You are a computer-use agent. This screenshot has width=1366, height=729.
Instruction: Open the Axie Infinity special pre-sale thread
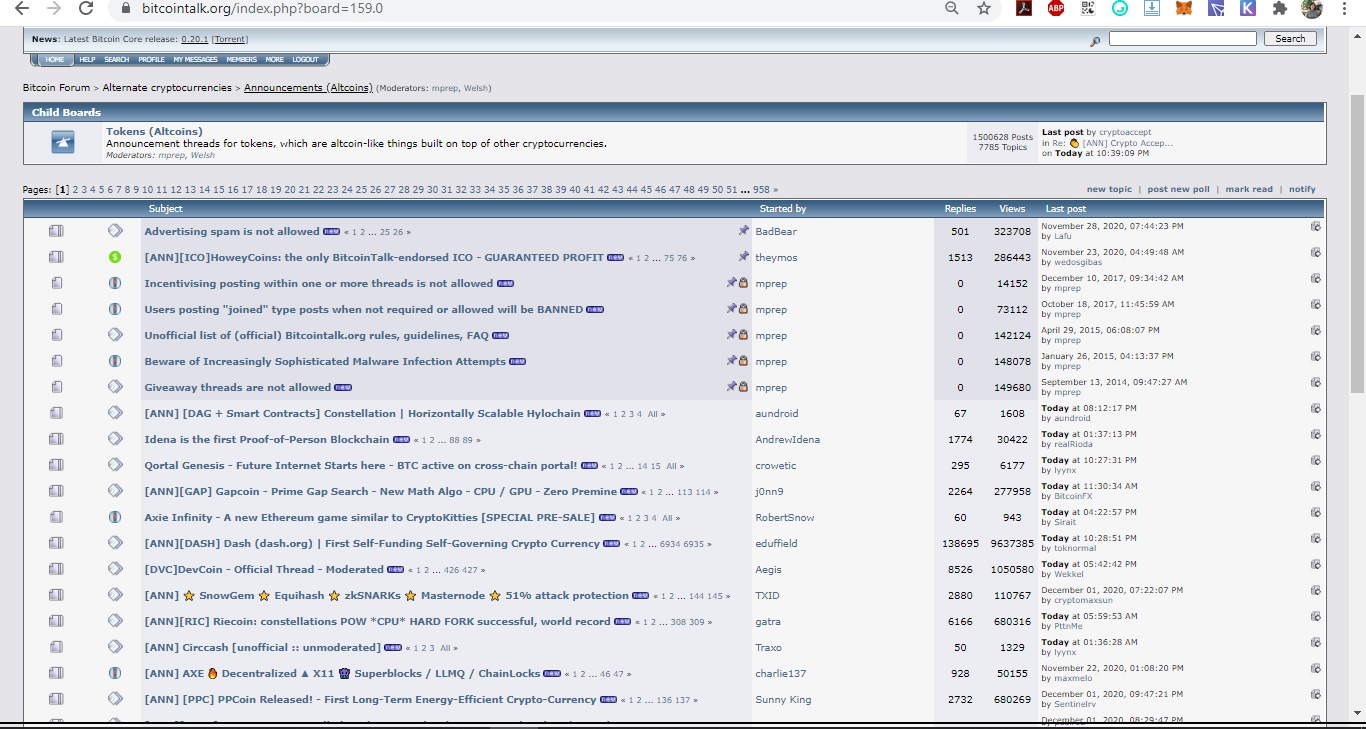pyautogui.click(x=369, y=517)
